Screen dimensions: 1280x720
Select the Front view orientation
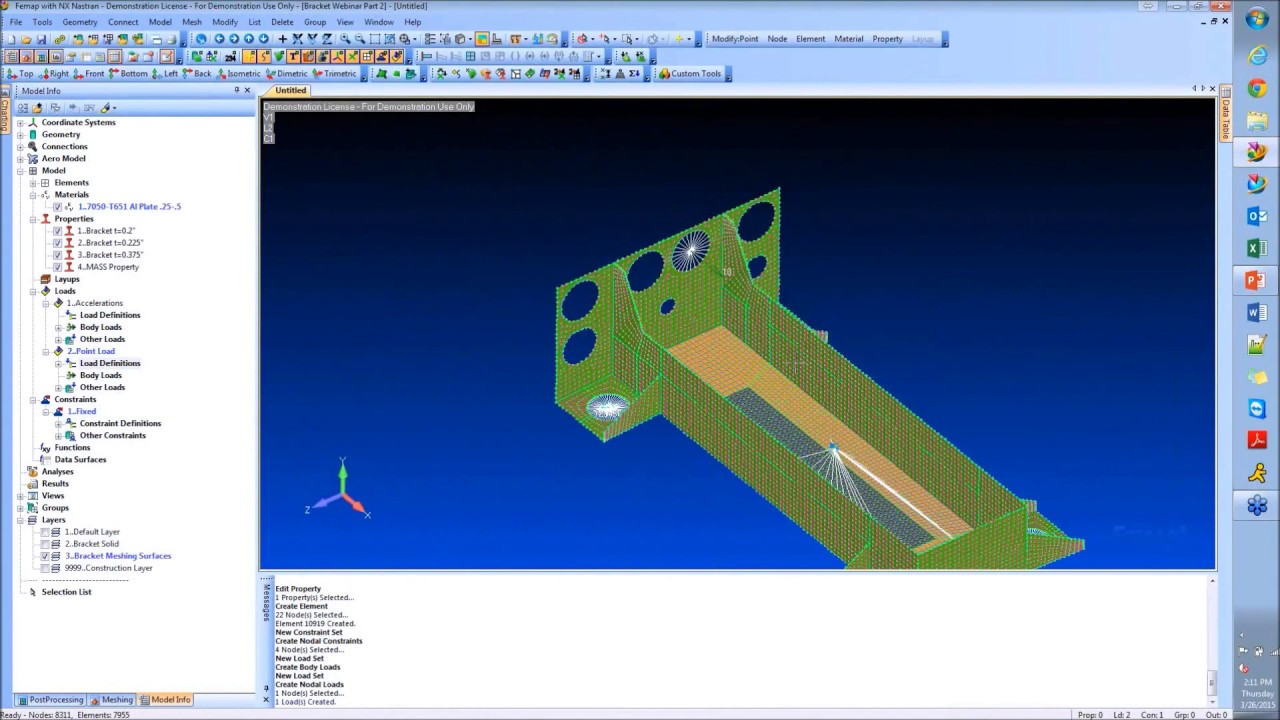click(89, 73)
